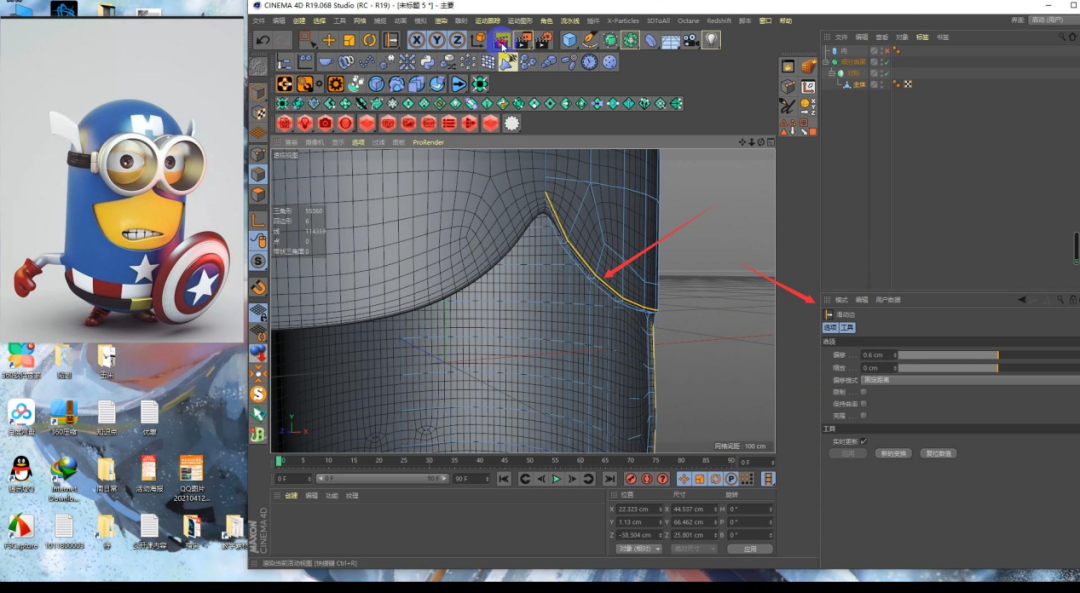Uncheck the 实时更新 realtime update checkbox
The height and width of the screenshot is (593, 1080).
(863, 441)
